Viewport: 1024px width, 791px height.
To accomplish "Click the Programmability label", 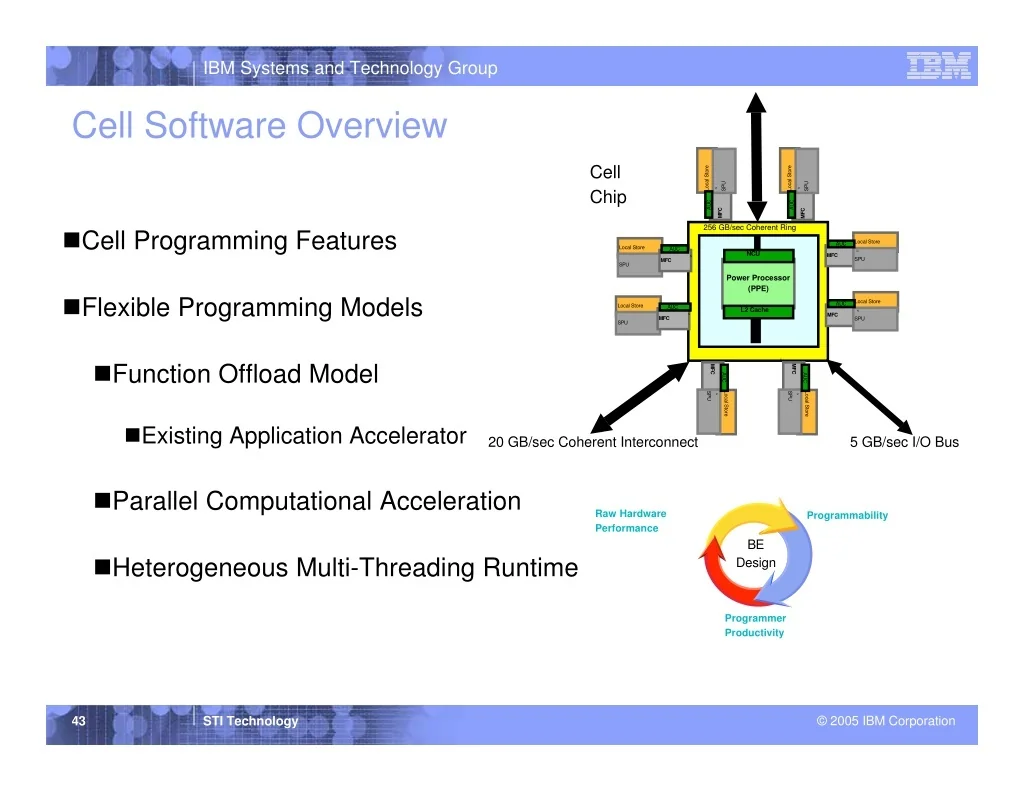I will [x=847, y=515].
